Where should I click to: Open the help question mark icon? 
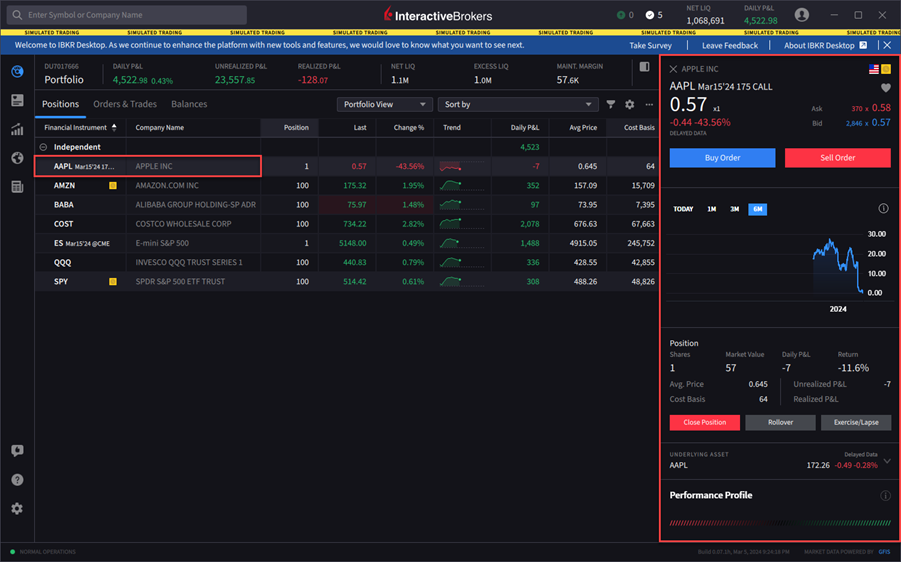tap(17, 480)
